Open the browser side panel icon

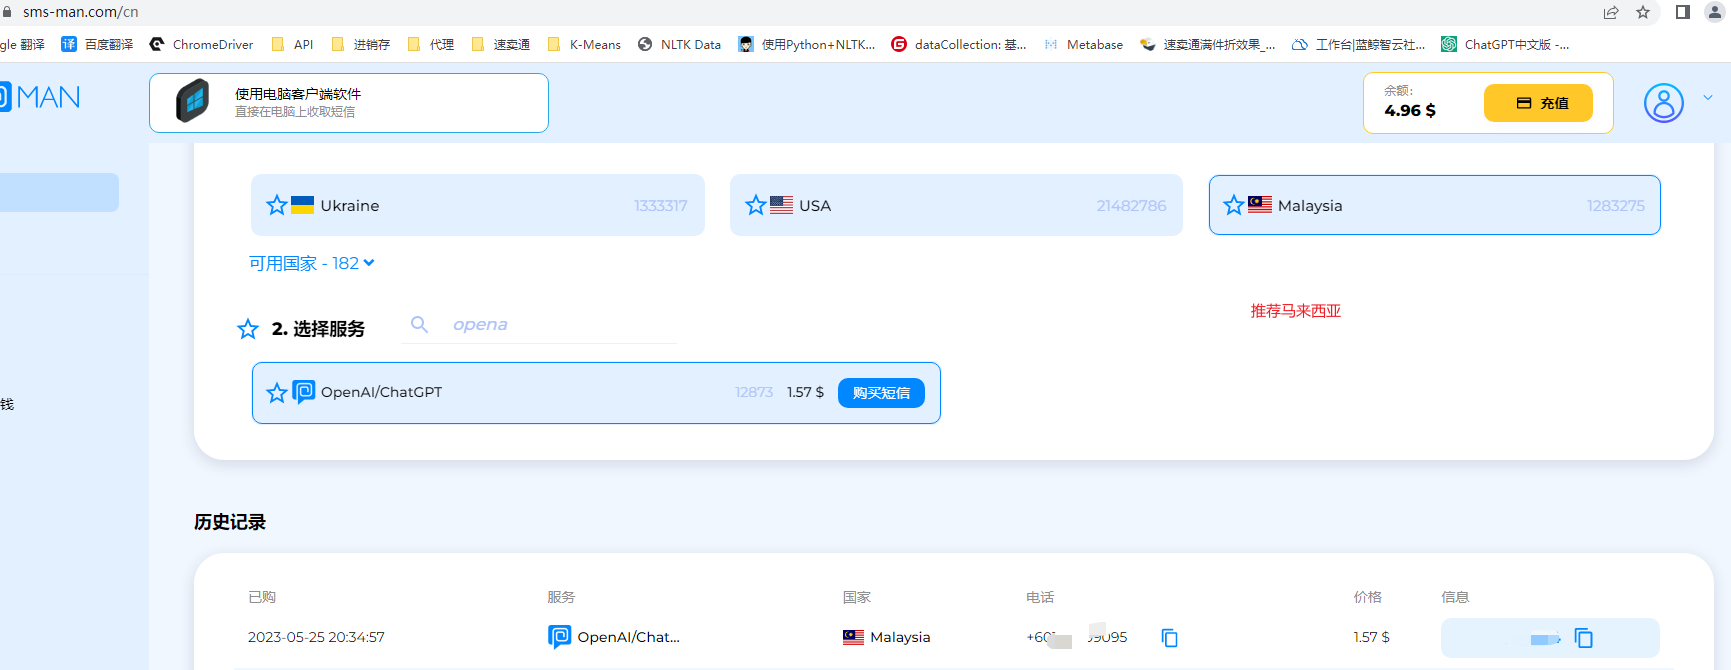(x=1683, y=12)
